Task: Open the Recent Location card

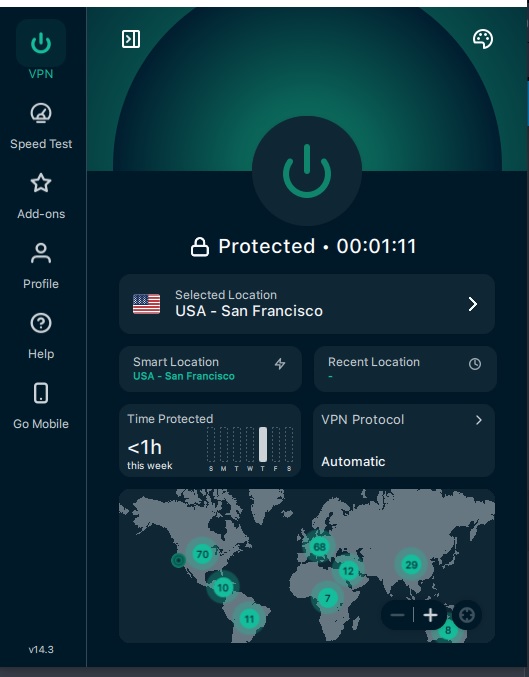Action: pos(405,369)
